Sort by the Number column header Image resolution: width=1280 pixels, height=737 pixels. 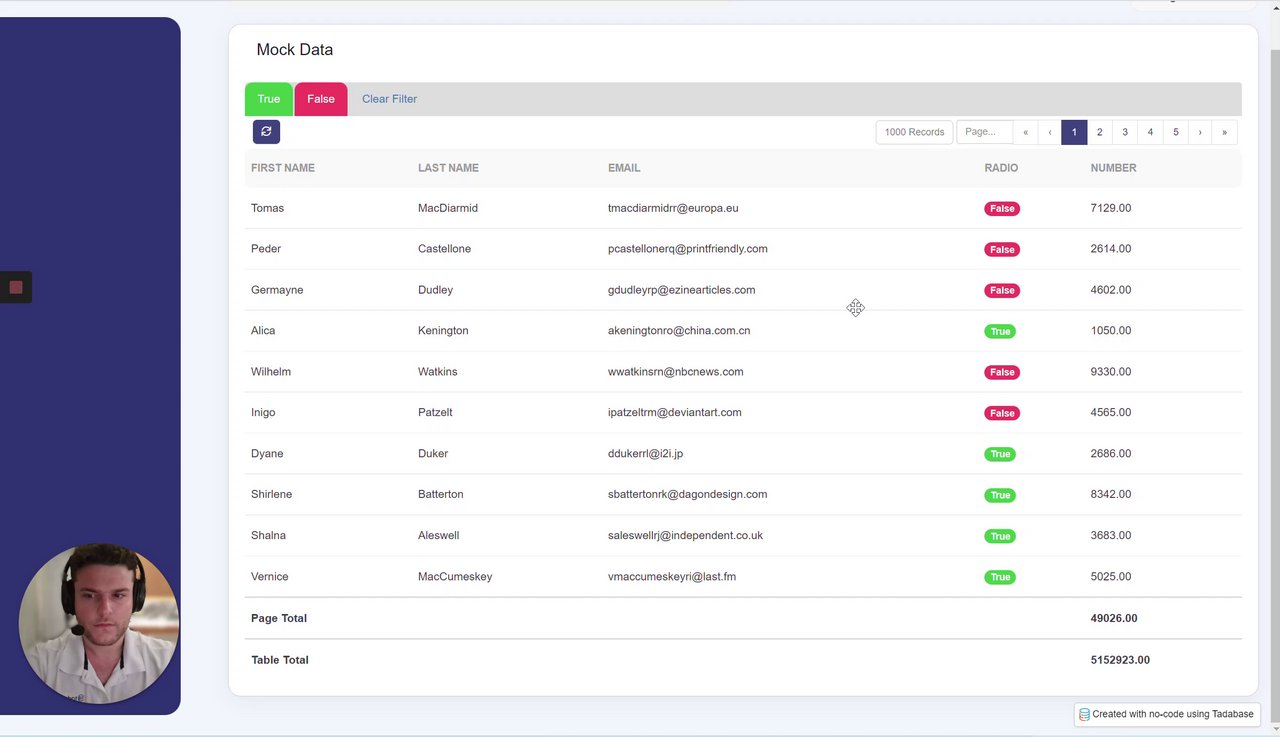[x=1113, y=168]
